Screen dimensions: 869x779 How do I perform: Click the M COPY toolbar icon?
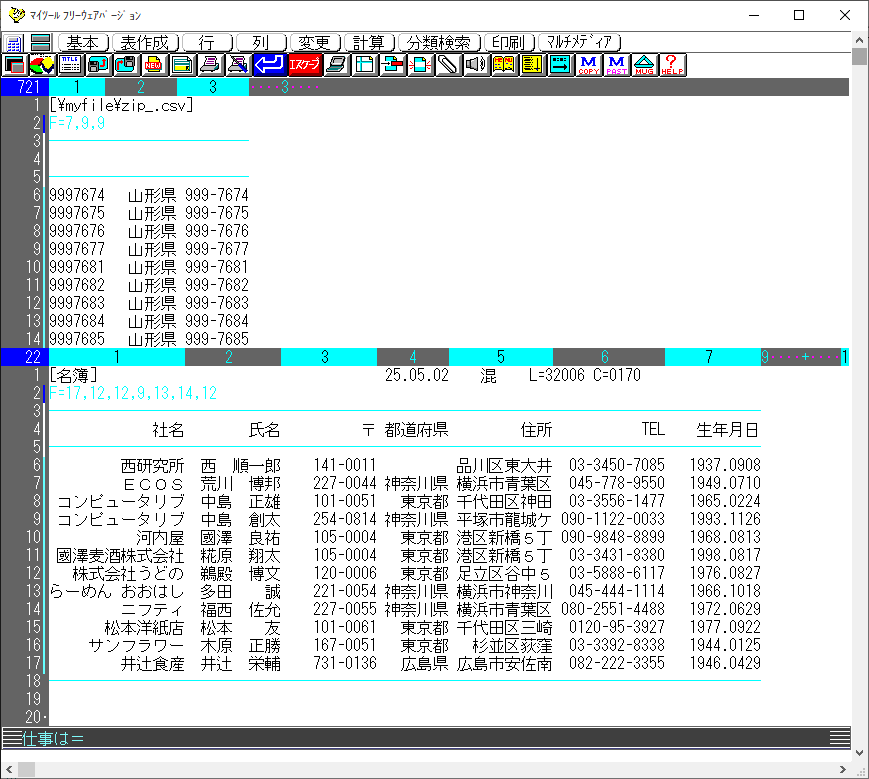tap(588, 65)
